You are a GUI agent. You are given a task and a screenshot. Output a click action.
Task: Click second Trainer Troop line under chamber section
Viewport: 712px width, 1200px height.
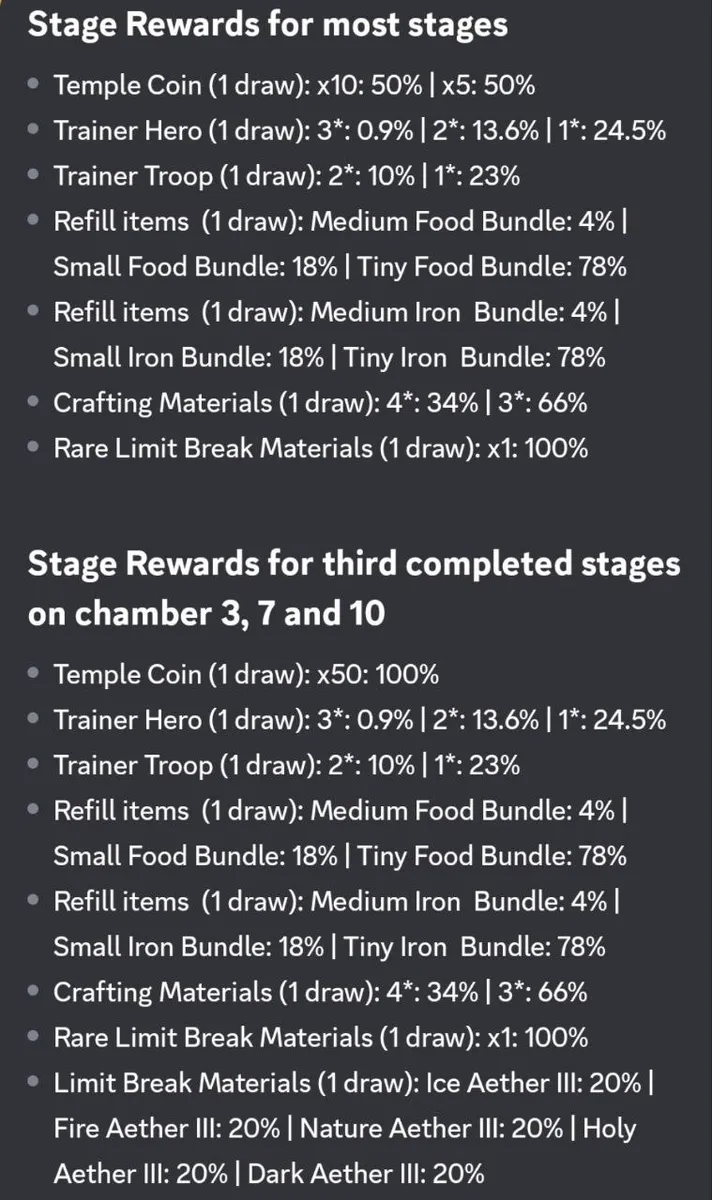[x=287, y=765]
